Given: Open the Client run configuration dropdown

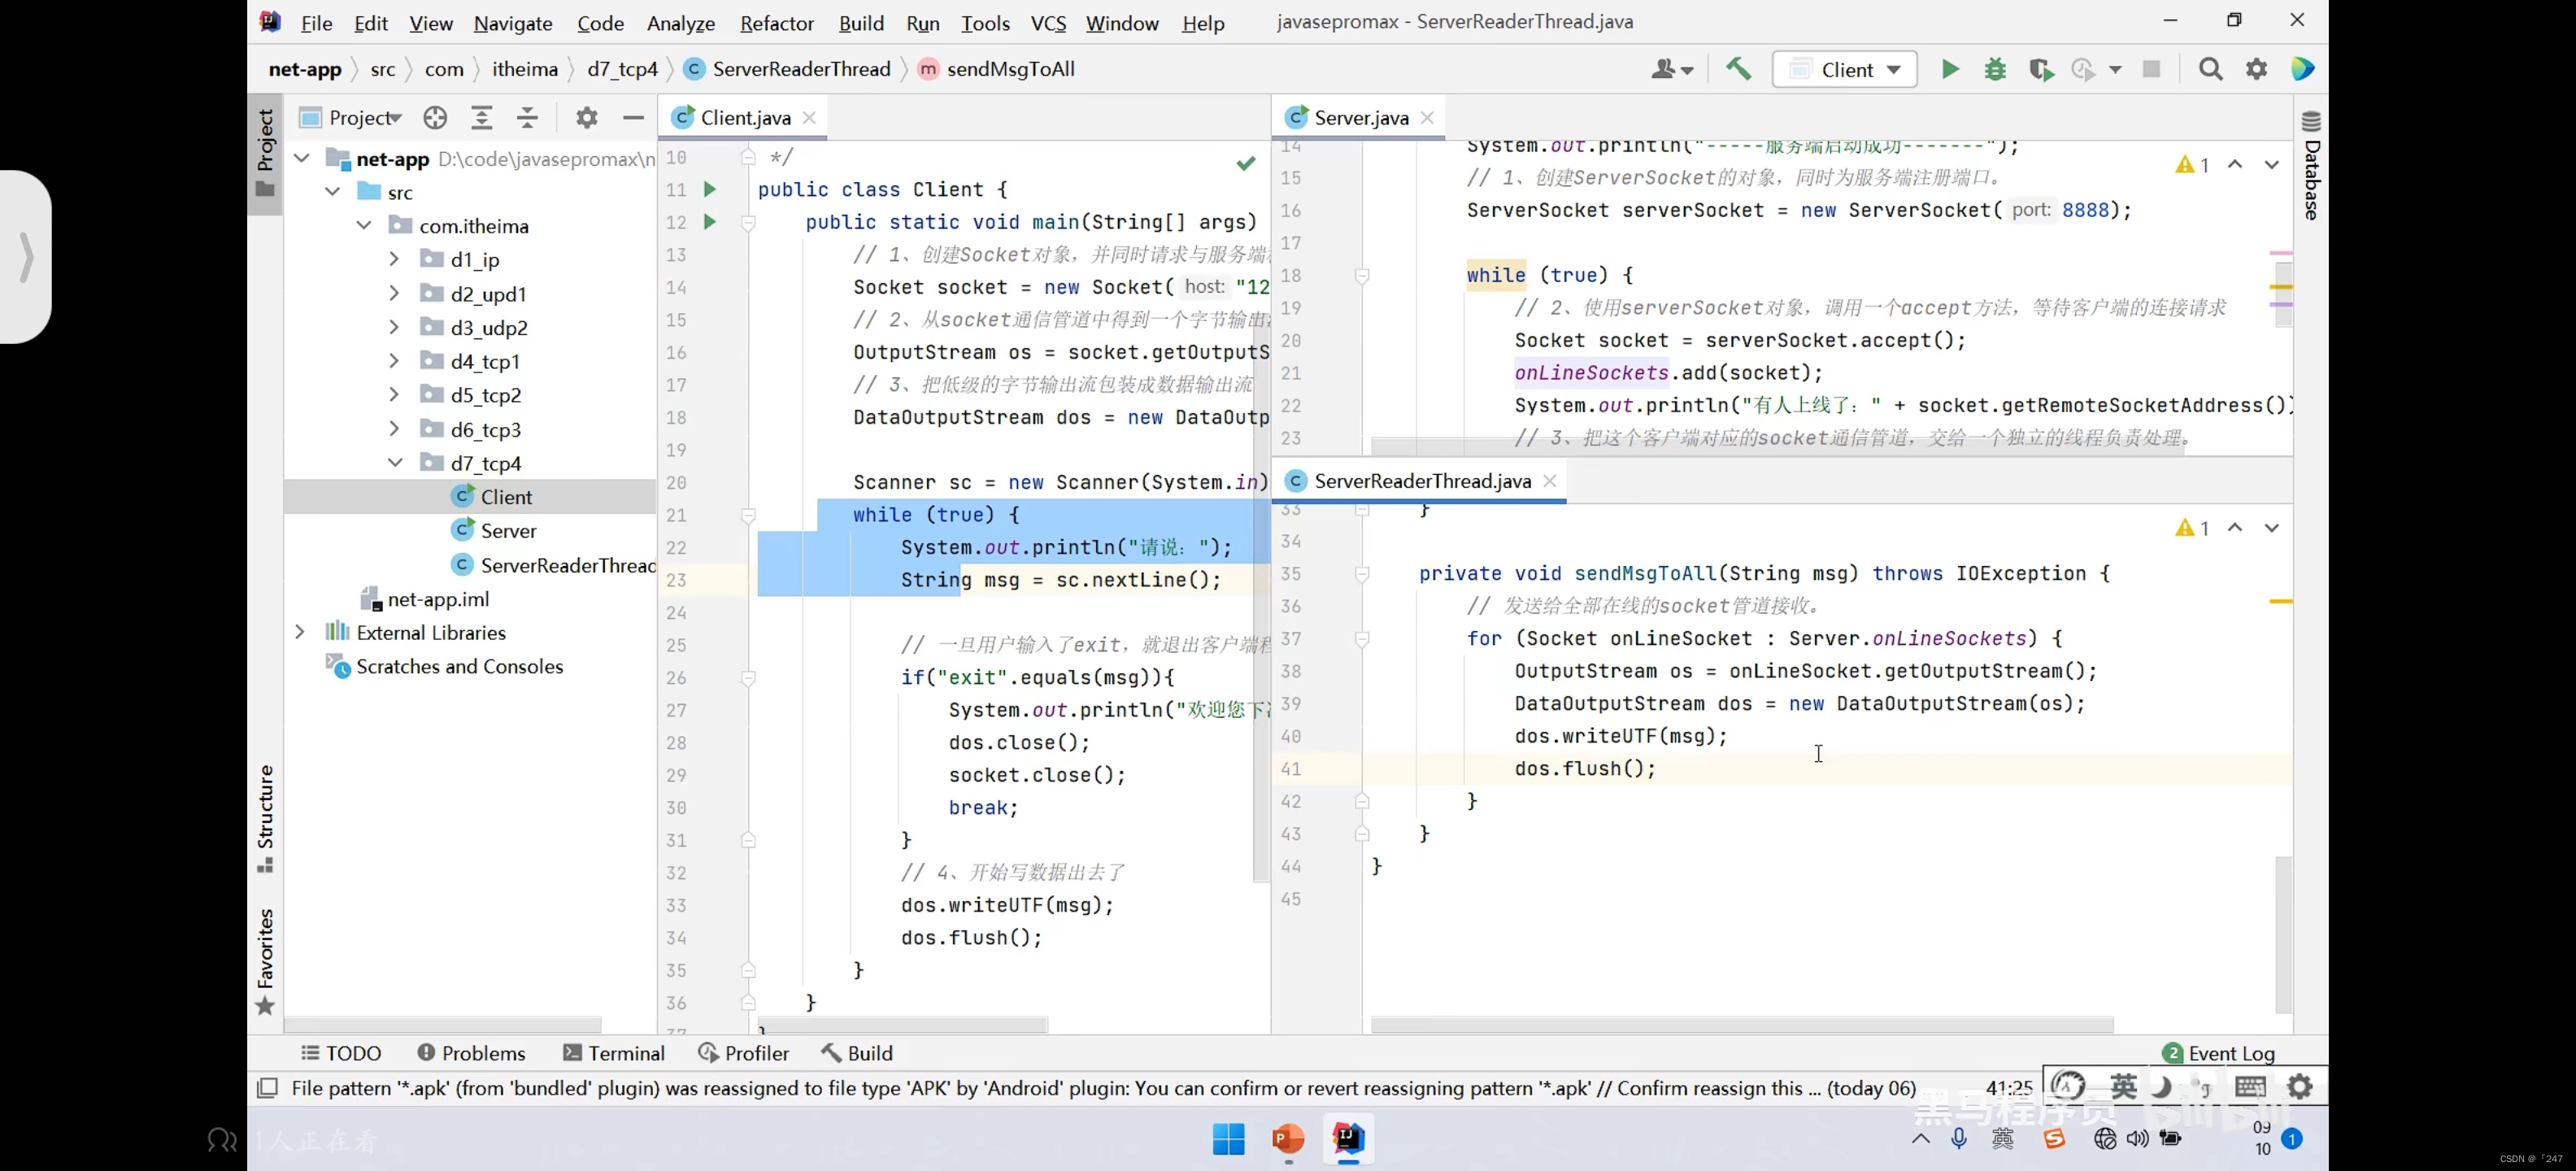Looking at the screenshot, I should (x=1844, y=69).
